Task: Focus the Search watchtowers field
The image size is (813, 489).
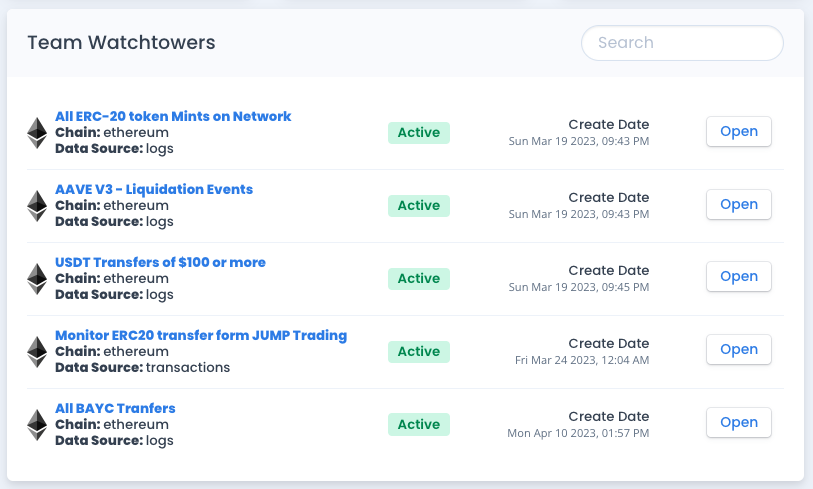Action: [682, 43]
